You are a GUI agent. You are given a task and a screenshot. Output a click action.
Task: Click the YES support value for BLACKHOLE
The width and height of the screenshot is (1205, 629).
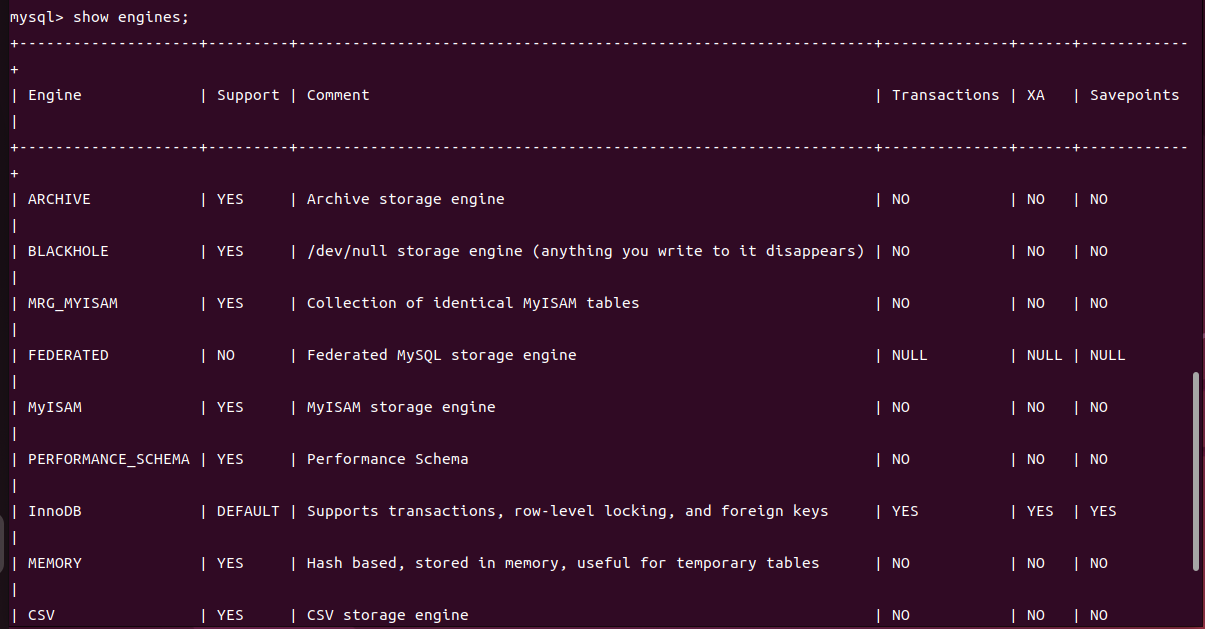pos(230,251)
